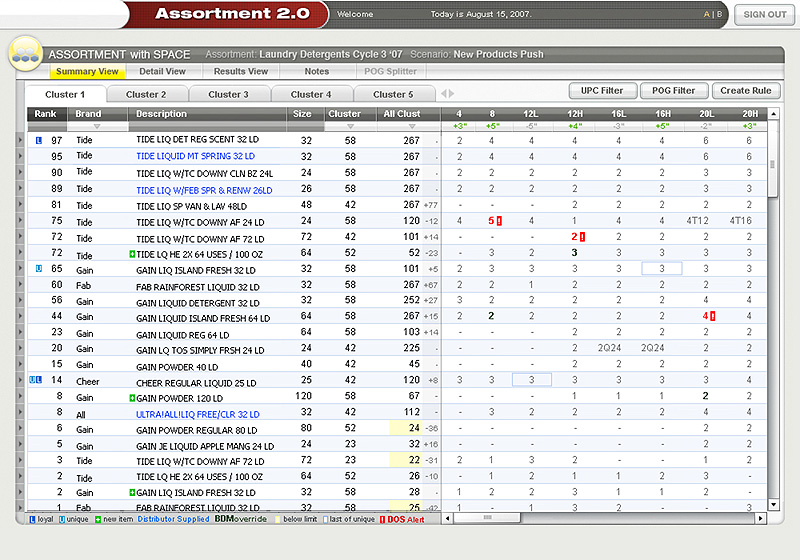Click the Create Rule button
This screenshot has width=800, height=560.
coord(746,91)
